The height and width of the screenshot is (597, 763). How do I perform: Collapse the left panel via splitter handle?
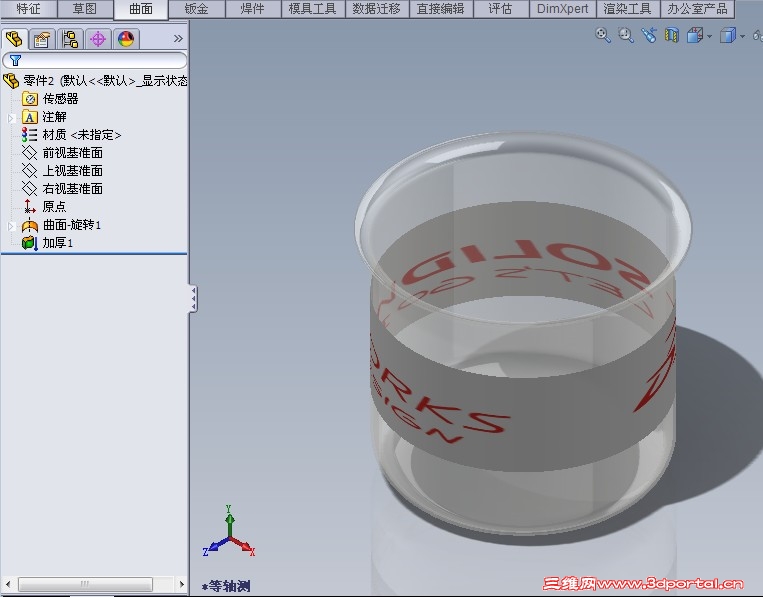[x=193, y=298]
